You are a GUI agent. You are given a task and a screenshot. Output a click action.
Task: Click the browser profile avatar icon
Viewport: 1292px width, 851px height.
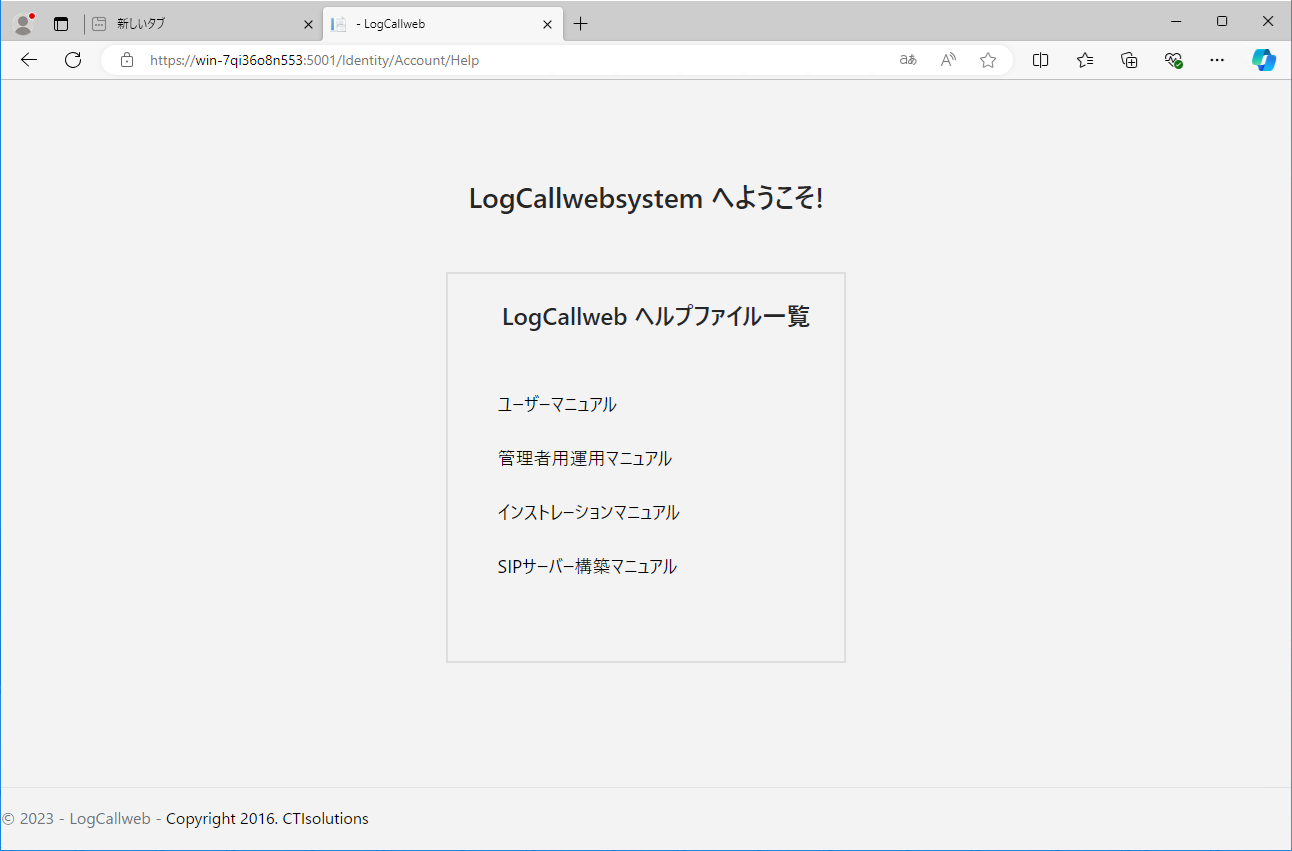point(24,23)
